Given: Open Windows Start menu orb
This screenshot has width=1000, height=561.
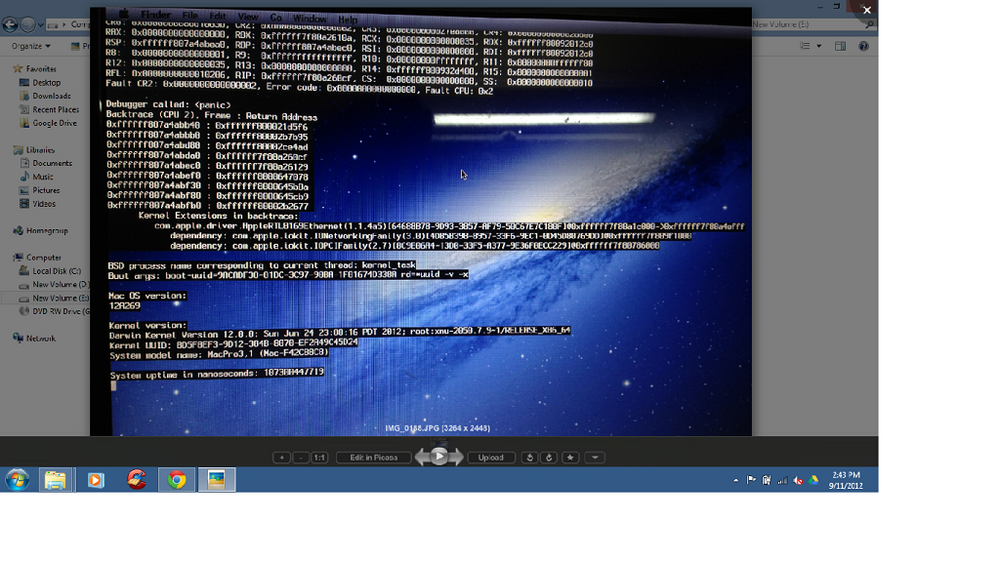Looking at the screenshot, I should tap(17, 480).
